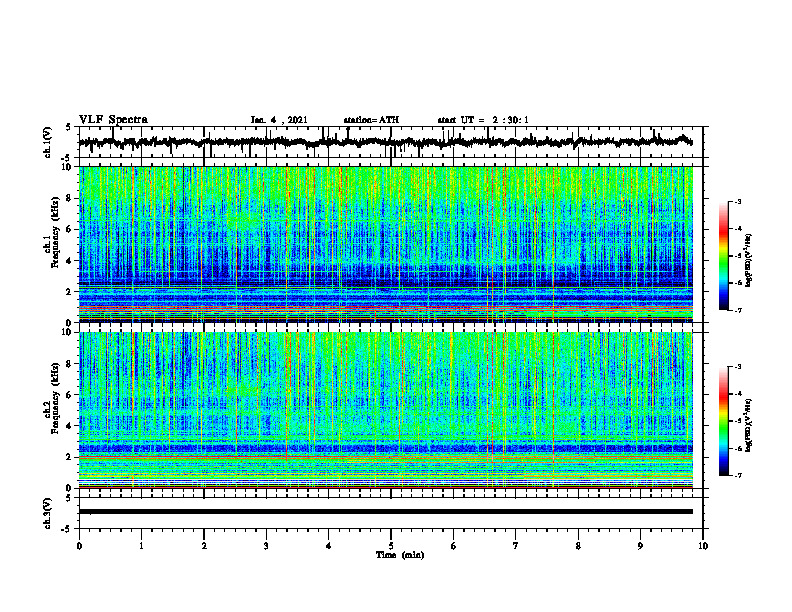Click inside the ch.1 frequency spectrogram
The image size is (792, 612).
click(386, 244)
